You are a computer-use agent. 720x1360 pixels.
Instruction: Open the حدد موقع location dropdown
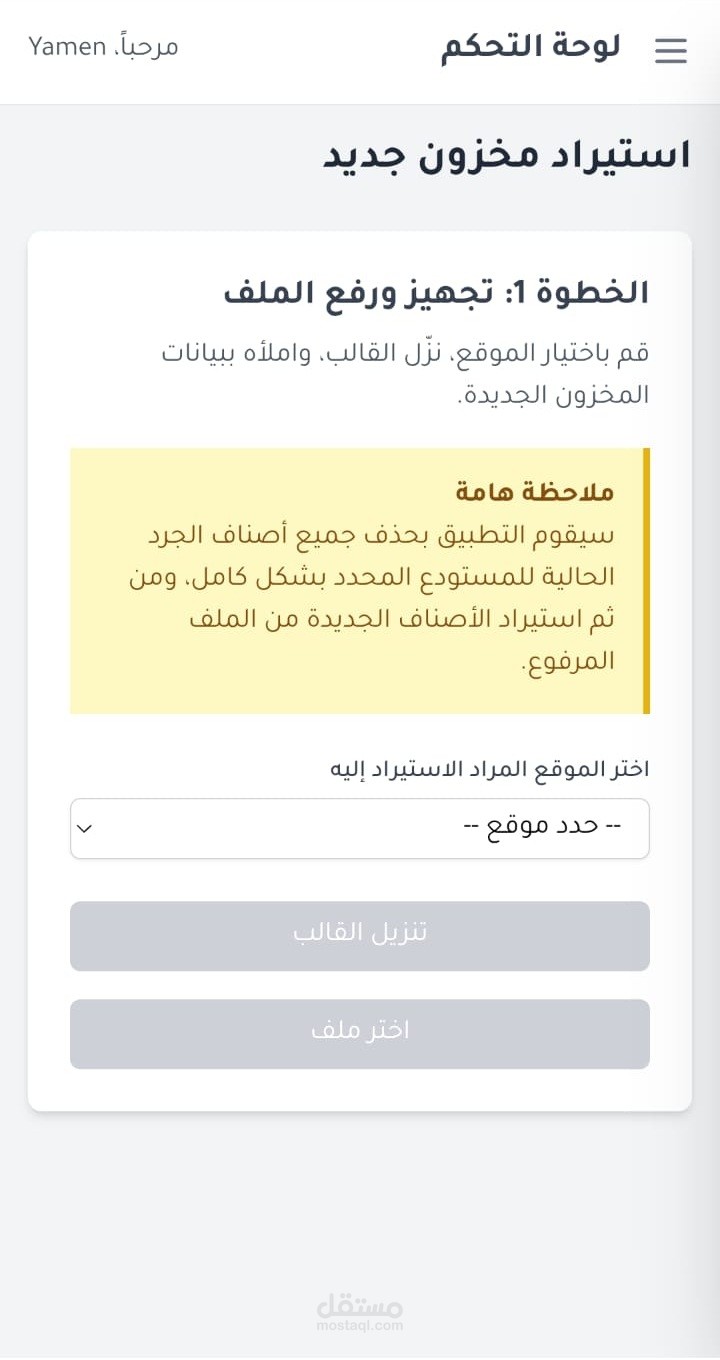[360, 828]
